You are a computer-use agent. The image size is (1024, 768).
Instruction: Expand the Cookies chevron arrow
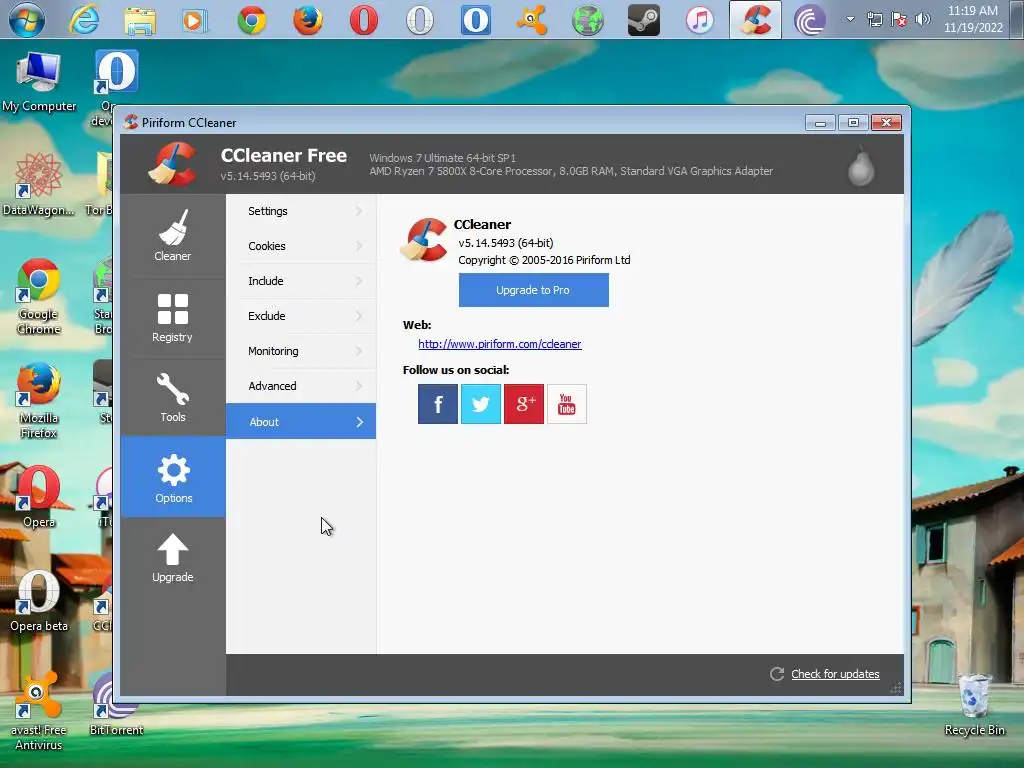click(x=359, y=246)
